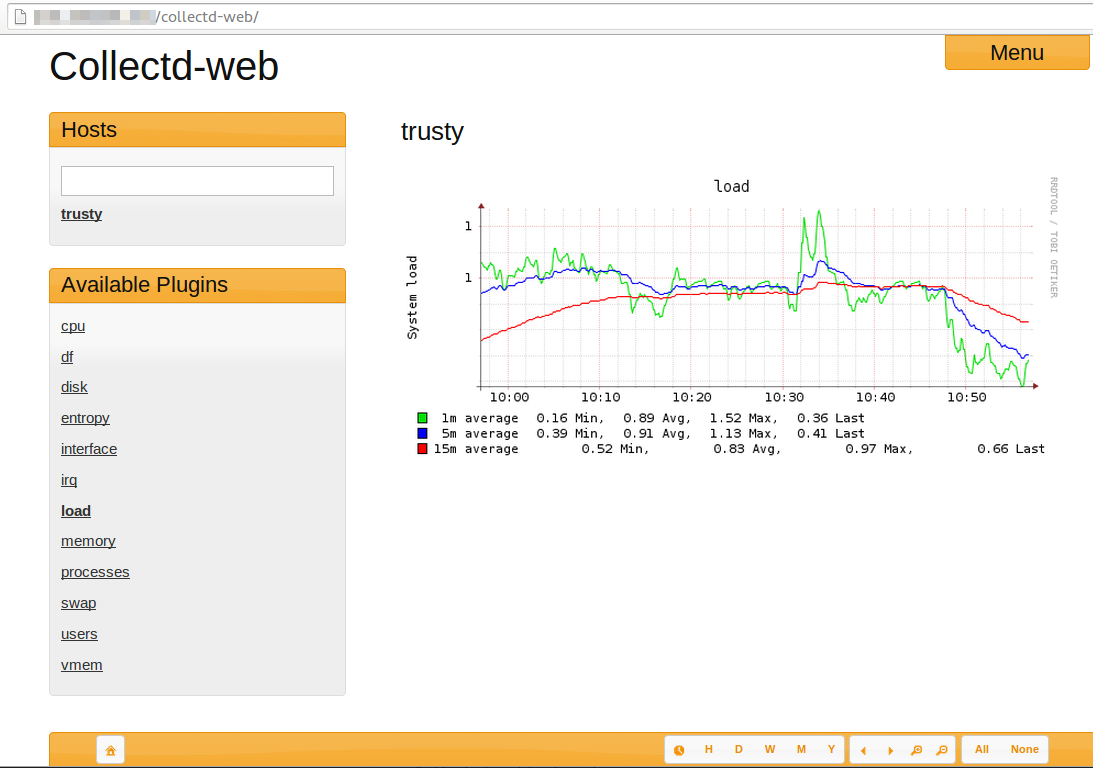1093x768 pixels.
Task: Click the Hosts filter input field
Action: tap(197, 181)
